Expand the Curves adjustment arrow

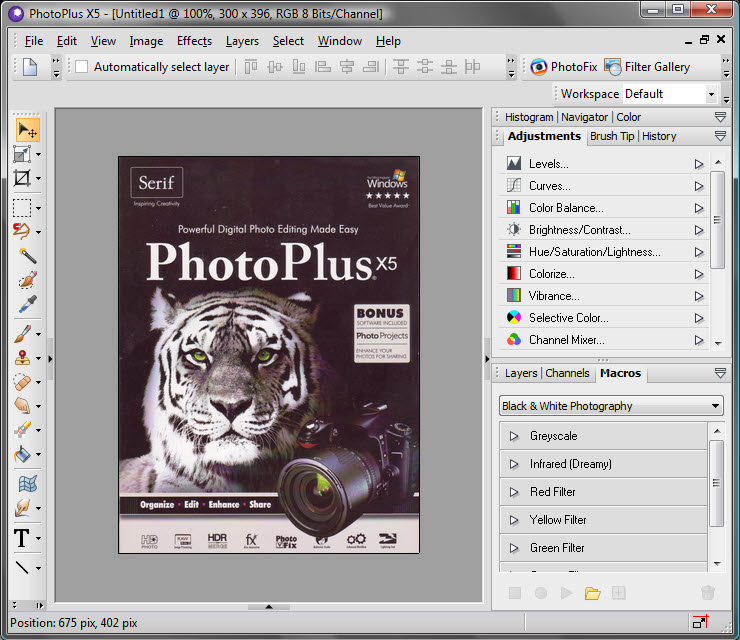[699, 186]
